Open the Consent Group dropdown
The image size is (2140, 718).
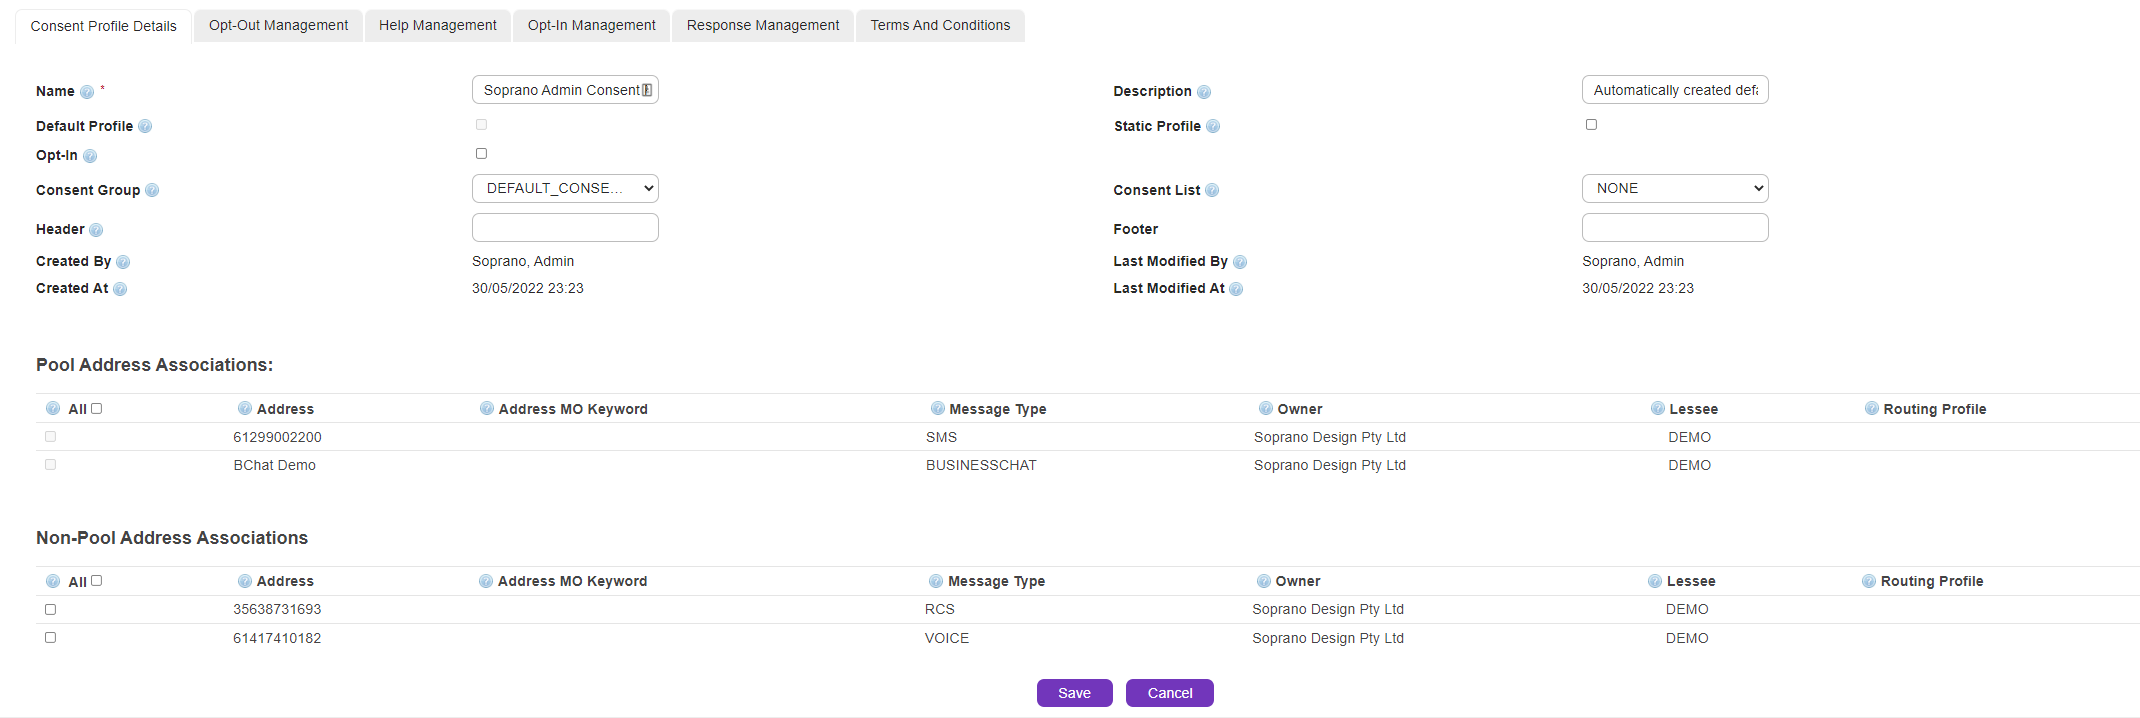565,188
